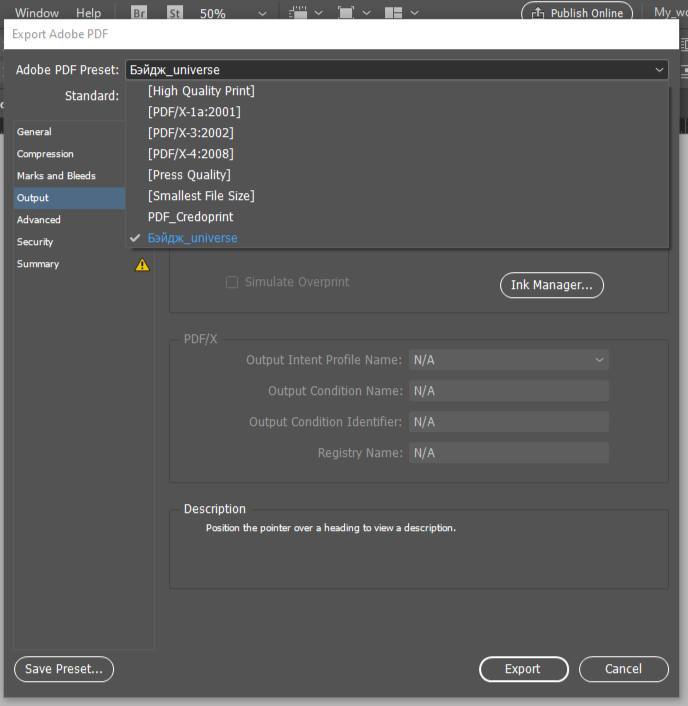
Task: Click the screen mode icon
Action: point(346,14)
